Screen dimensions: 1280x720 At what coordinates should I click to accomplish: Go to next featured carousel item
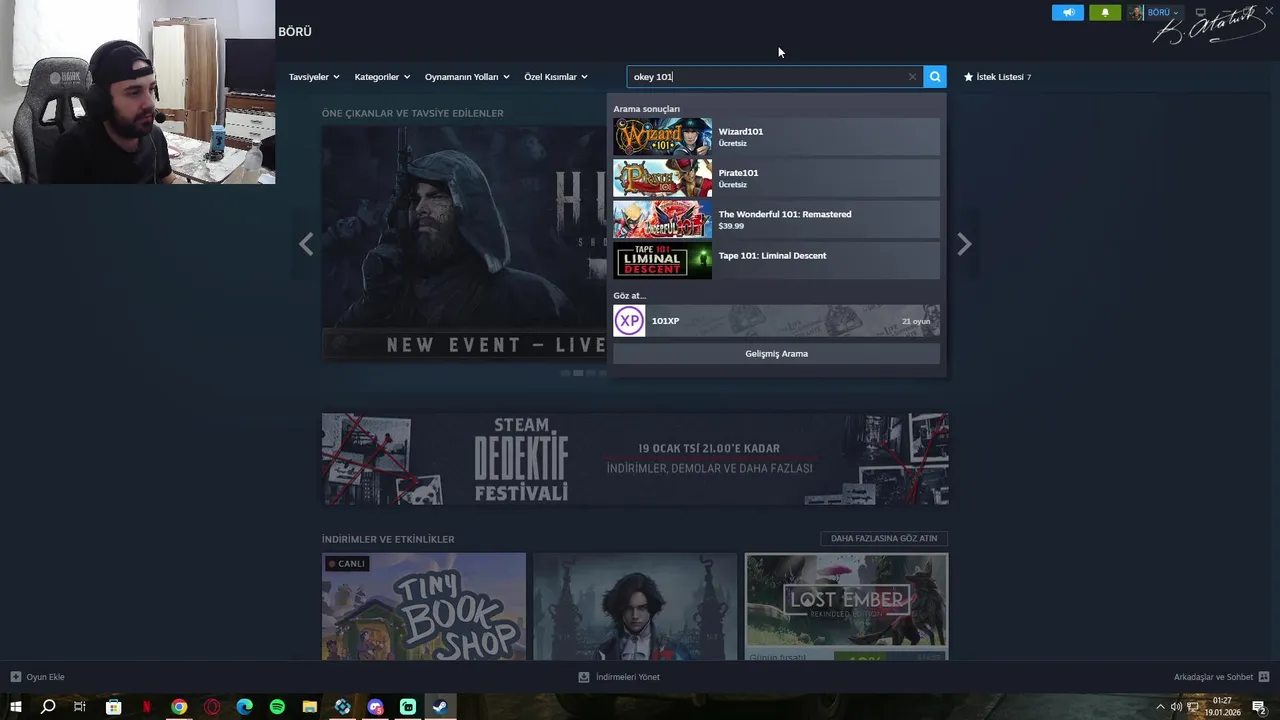click(964, 244)
